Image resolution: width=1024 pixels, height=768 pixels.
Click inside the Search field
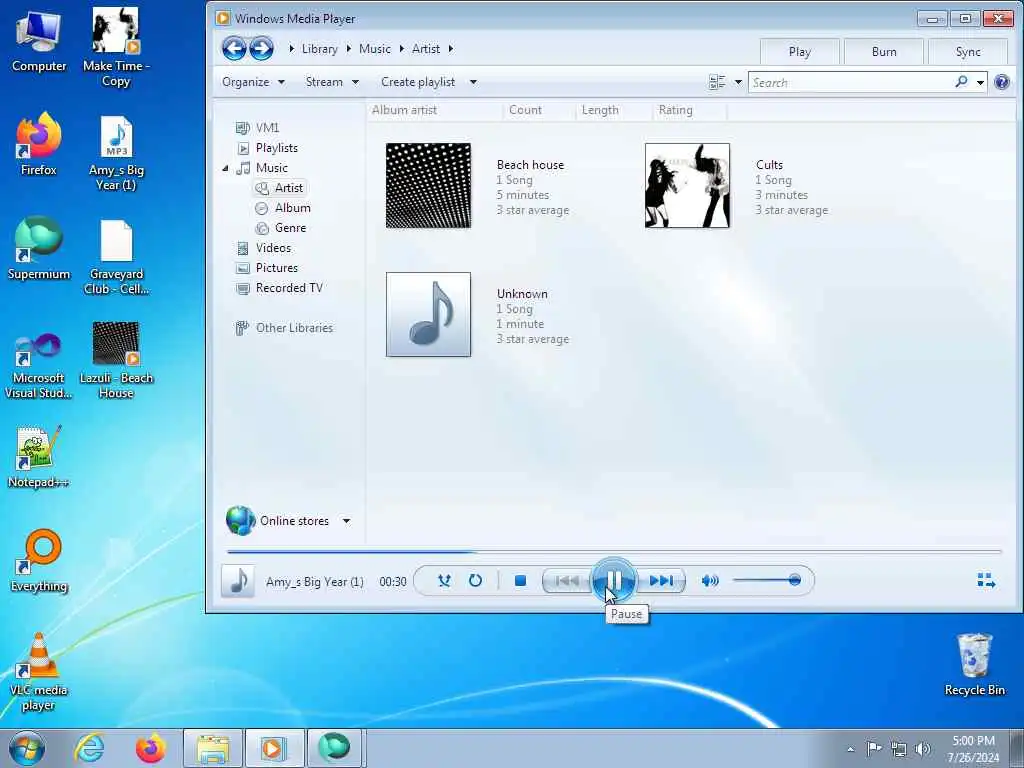tap(852, 82)
